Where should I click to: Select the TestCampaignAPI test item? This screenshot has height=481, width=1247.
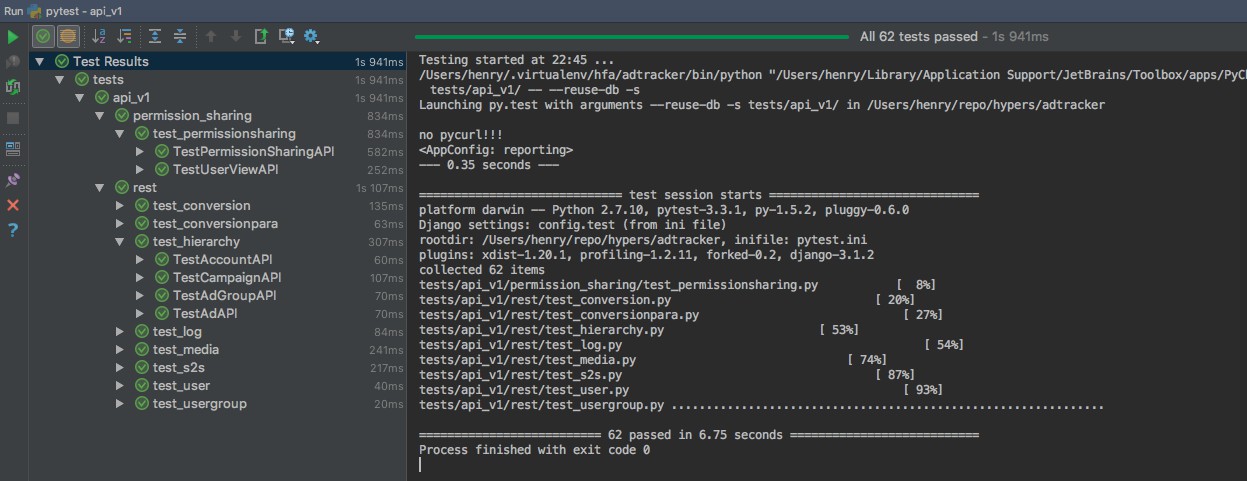point(226,278)
